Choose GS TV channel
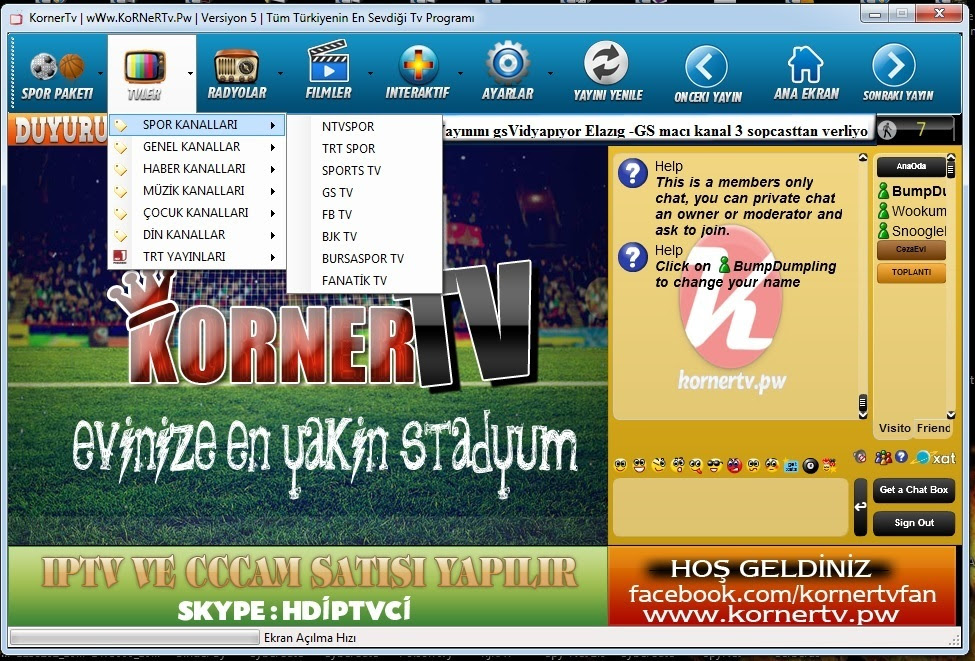Image resolution: width=975 pixels, height=661 pixels. [364, 193]
